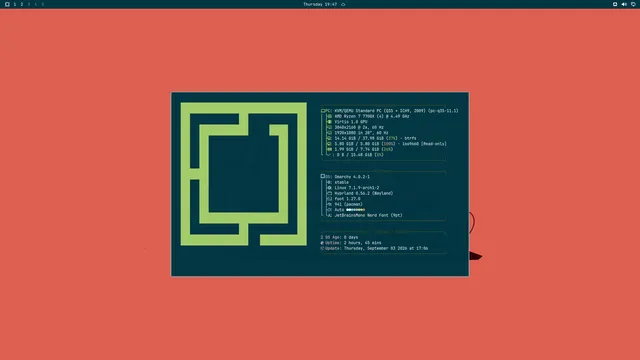Open the volume speaker icon
The height and width of the screenshot is (360, 640).
tap(624, 4)
